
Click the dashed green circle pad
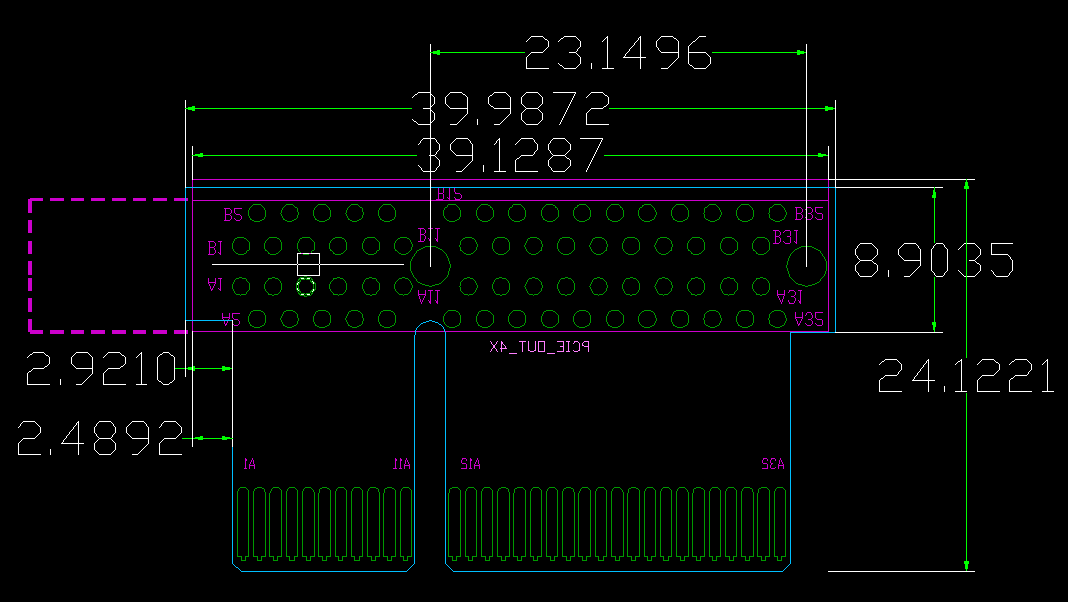pos(306,287)
